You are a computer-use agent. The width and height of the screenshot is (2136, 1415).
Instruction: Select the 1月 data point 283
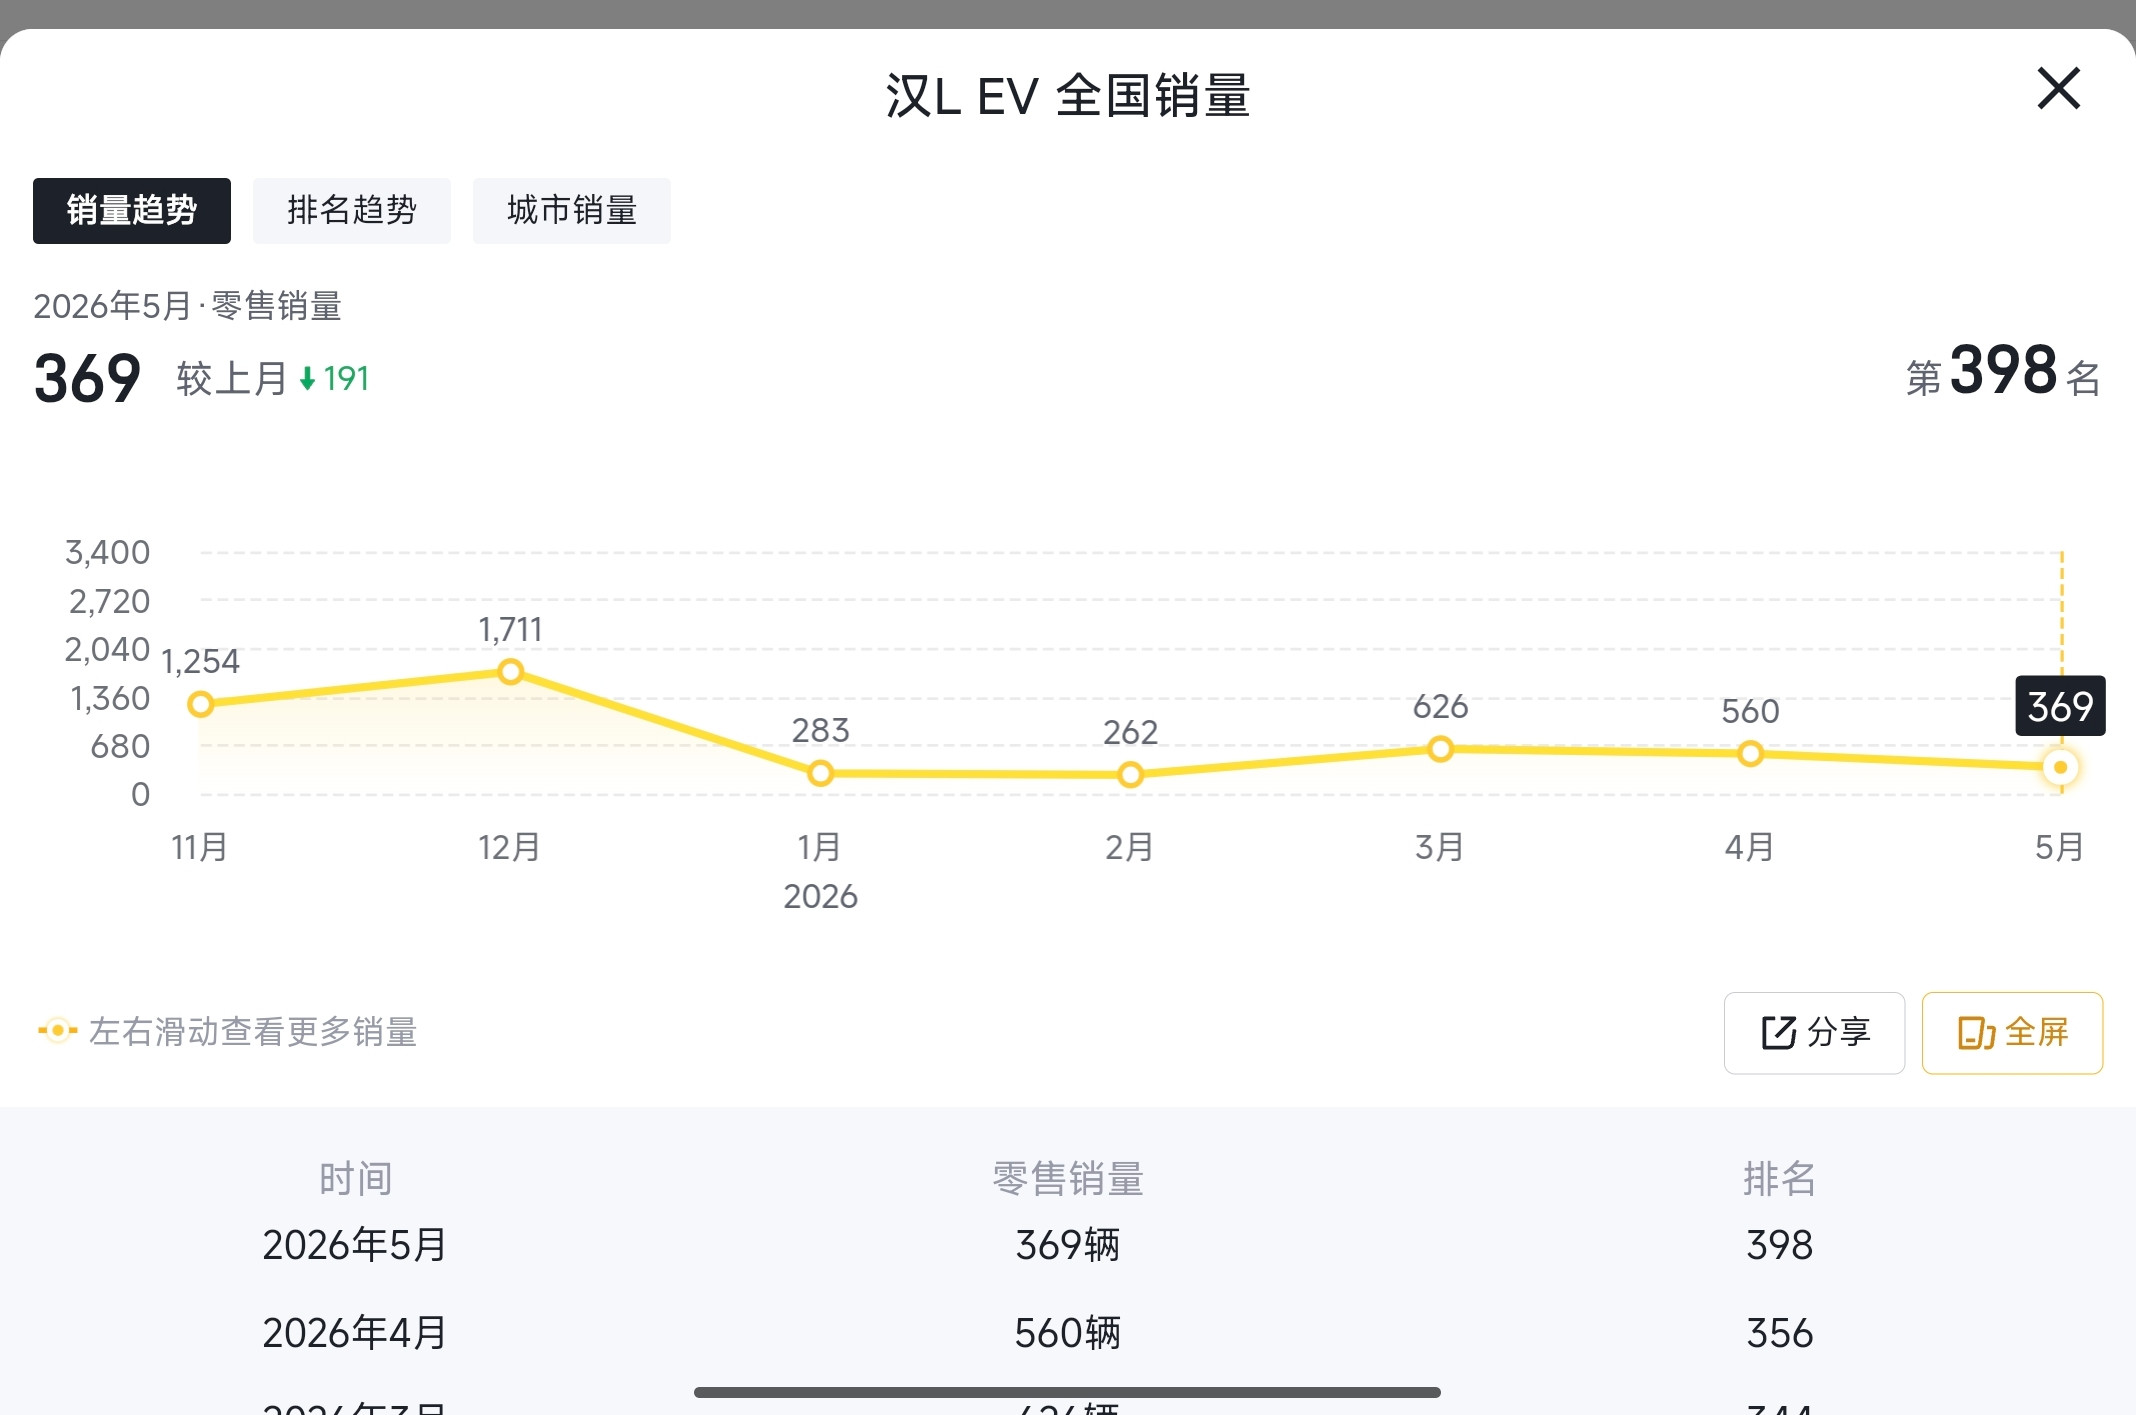click(820, 773)
